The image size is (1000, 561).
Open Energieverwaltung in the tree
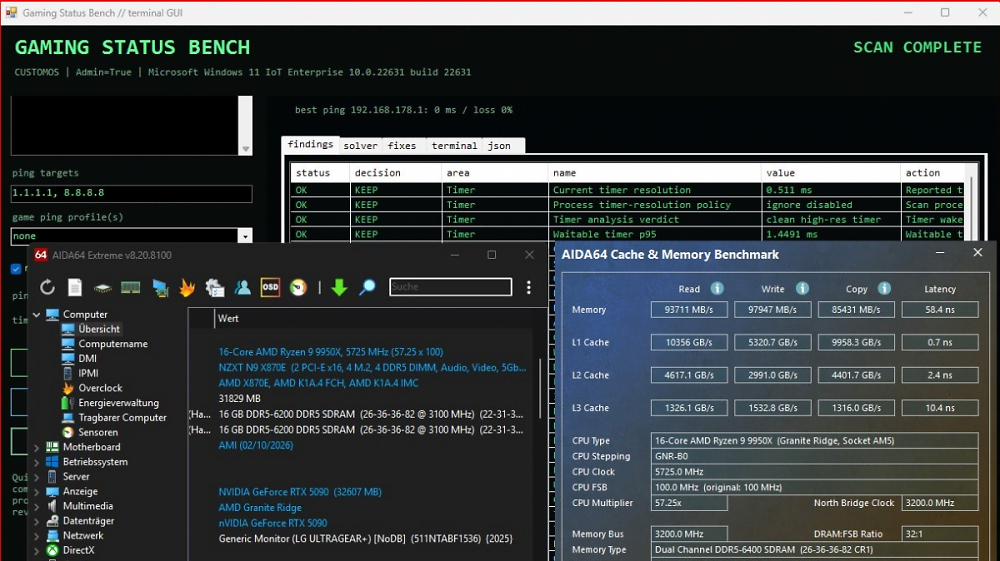(119, 403)
